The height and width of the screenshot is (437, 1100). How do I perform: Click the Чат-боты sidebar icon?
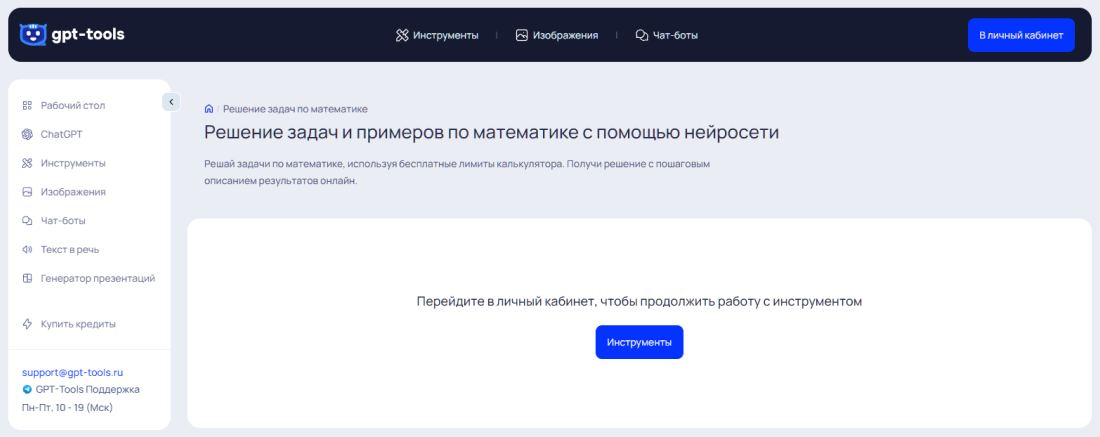tap(27, 221)
